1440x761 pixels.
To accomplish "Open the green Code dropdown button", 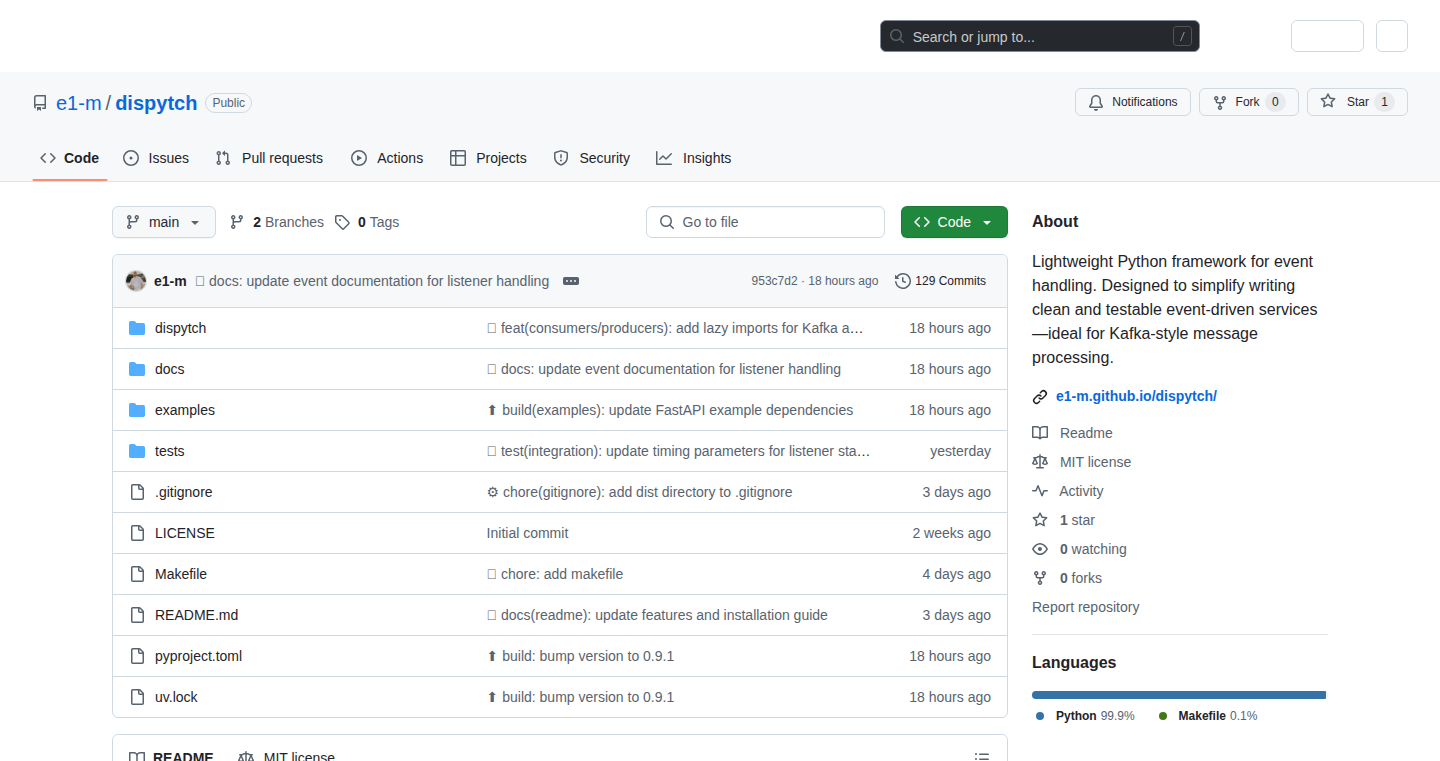I will [954, 222].
